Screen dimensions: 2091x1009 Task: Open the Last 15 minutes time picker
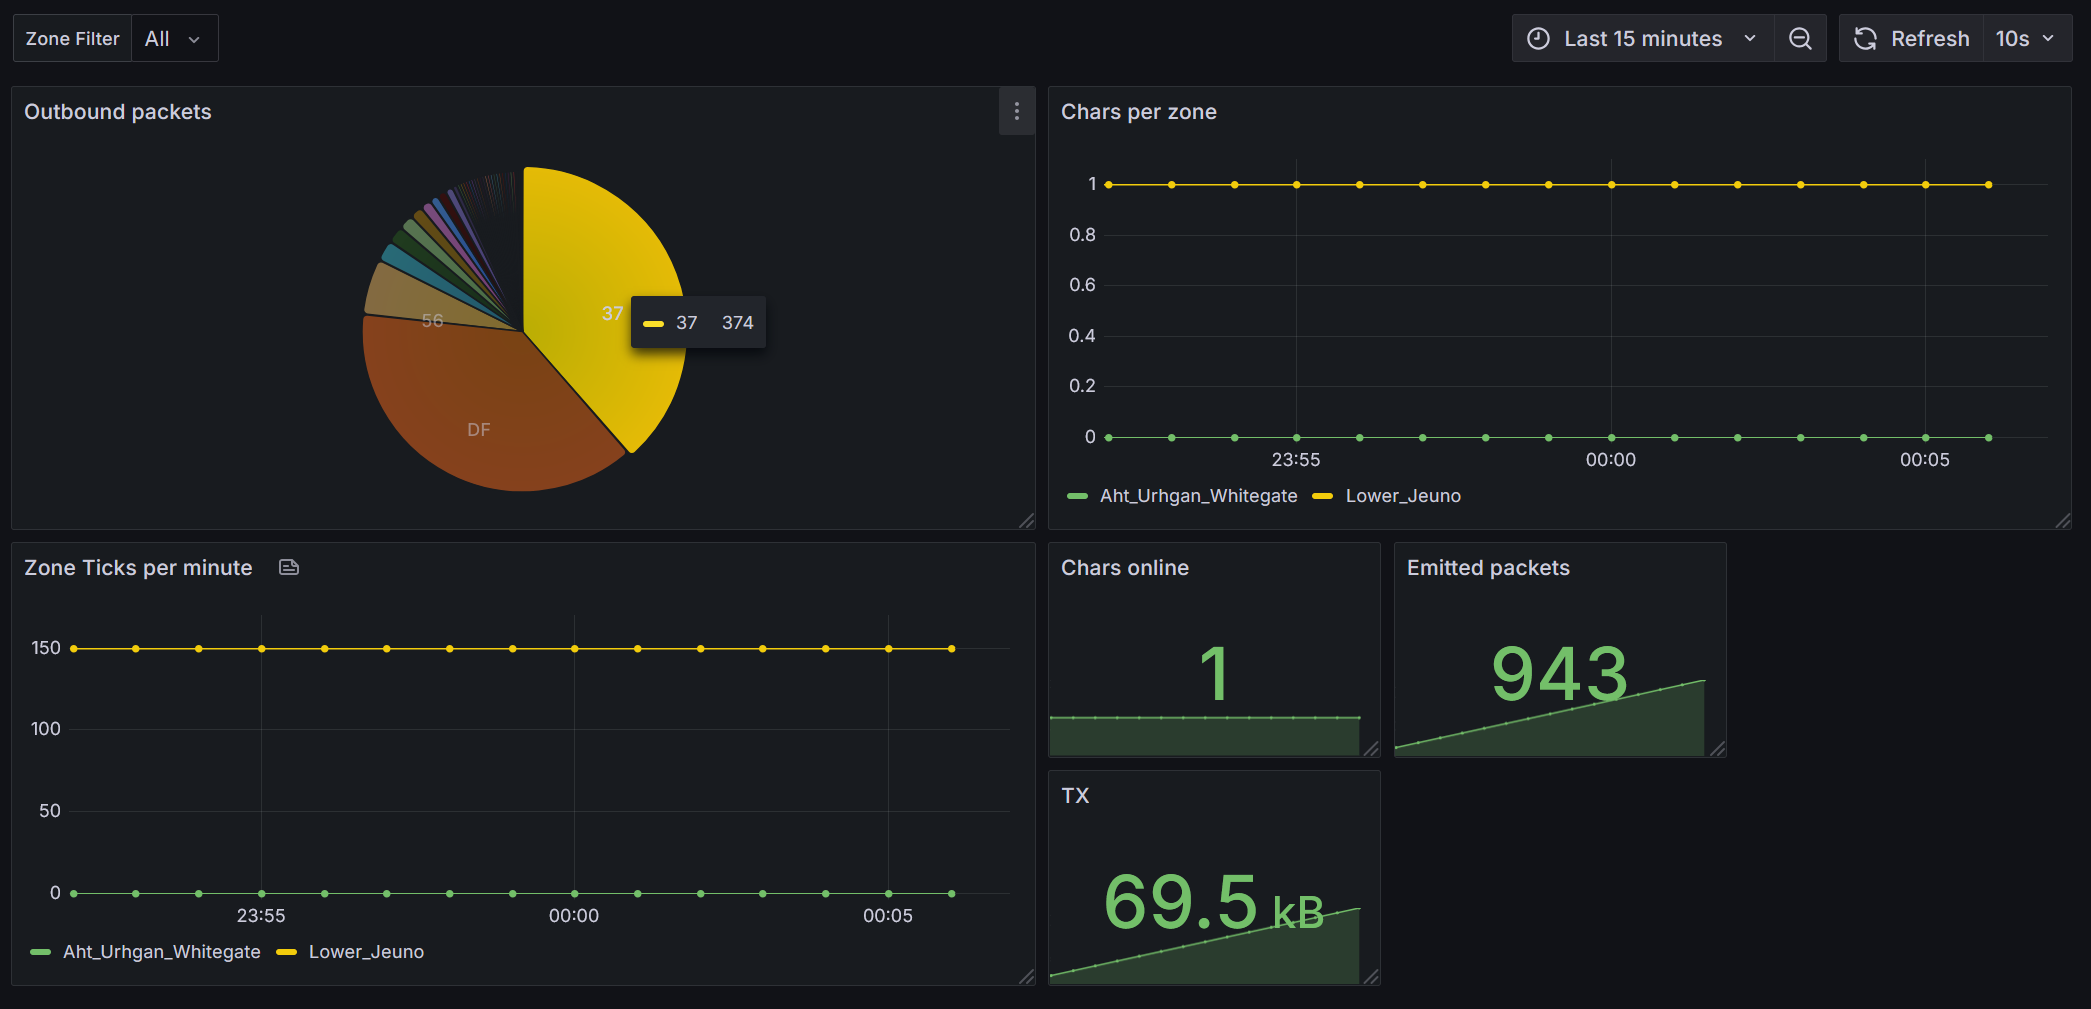pyautogui.click(x=1643, y=39)
